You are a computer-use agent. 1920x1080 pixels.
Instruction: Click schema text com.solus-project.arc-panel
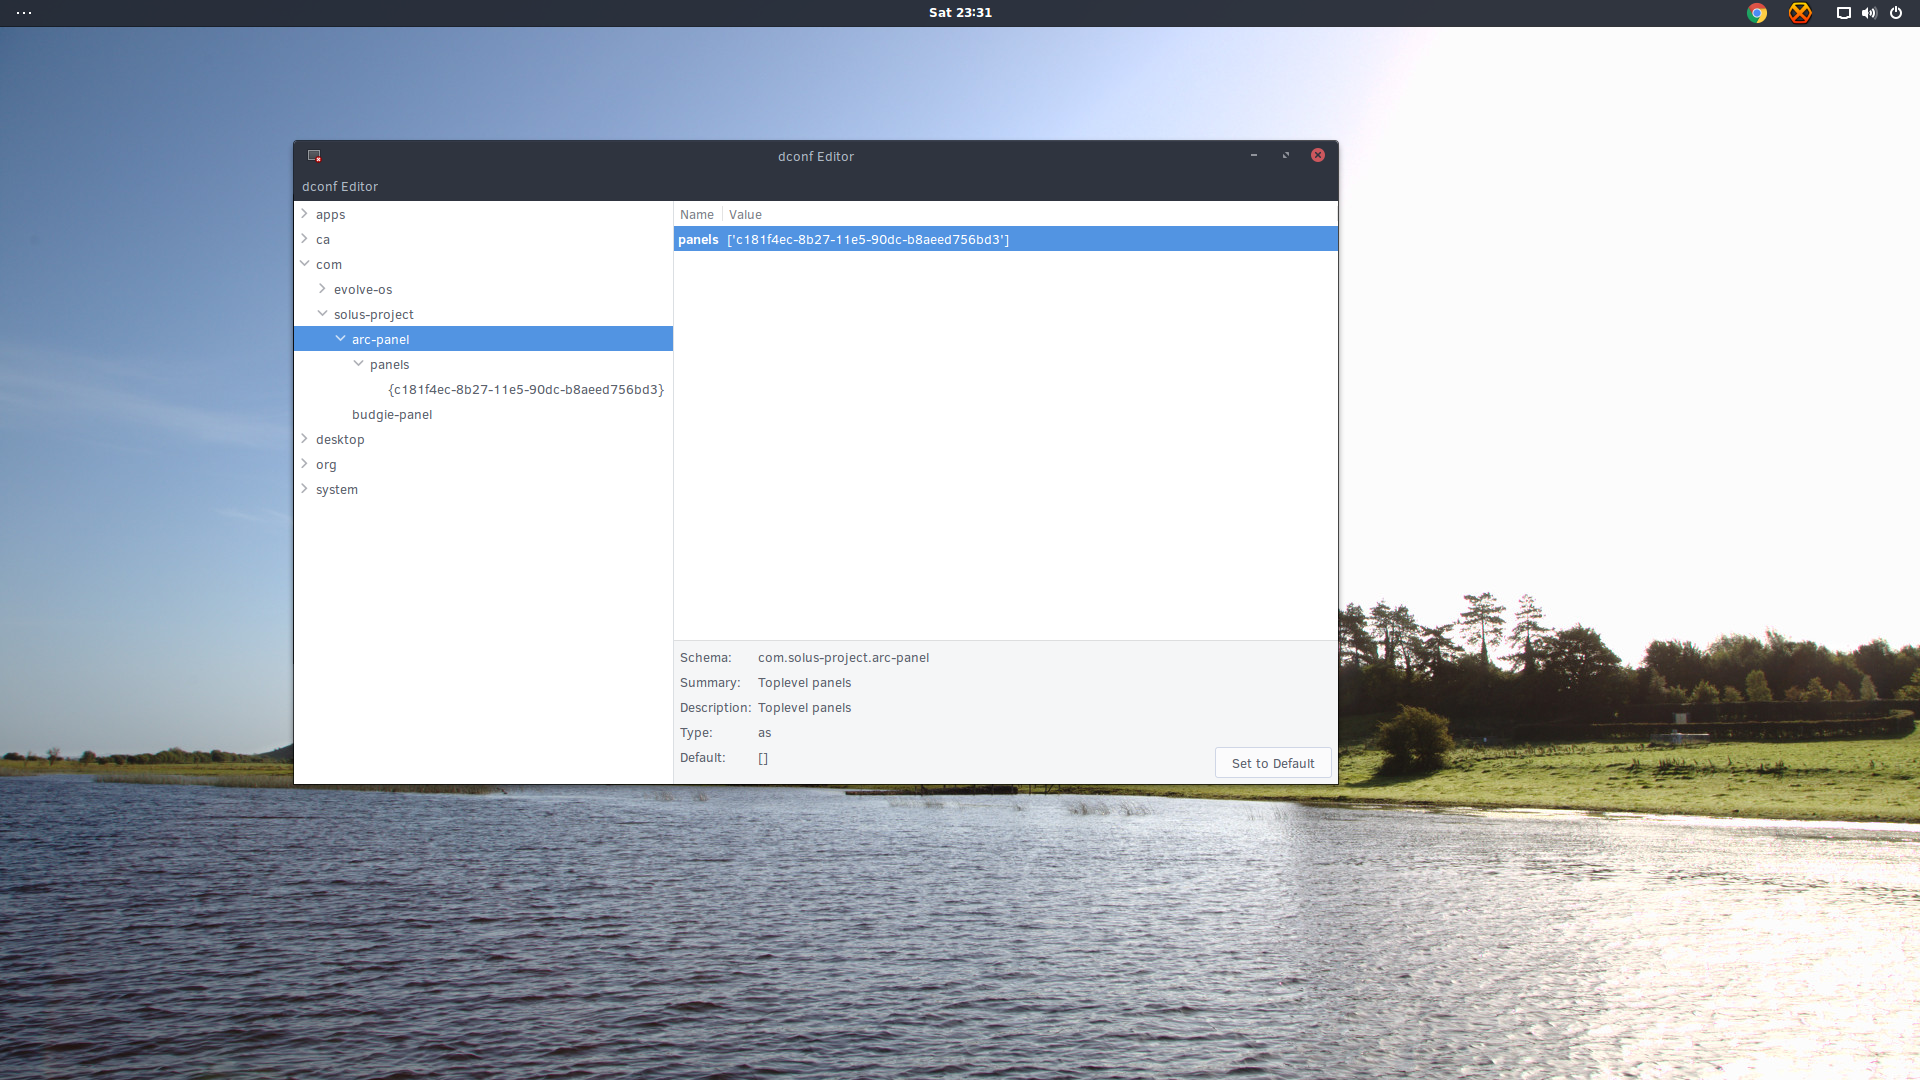[843, 658]
